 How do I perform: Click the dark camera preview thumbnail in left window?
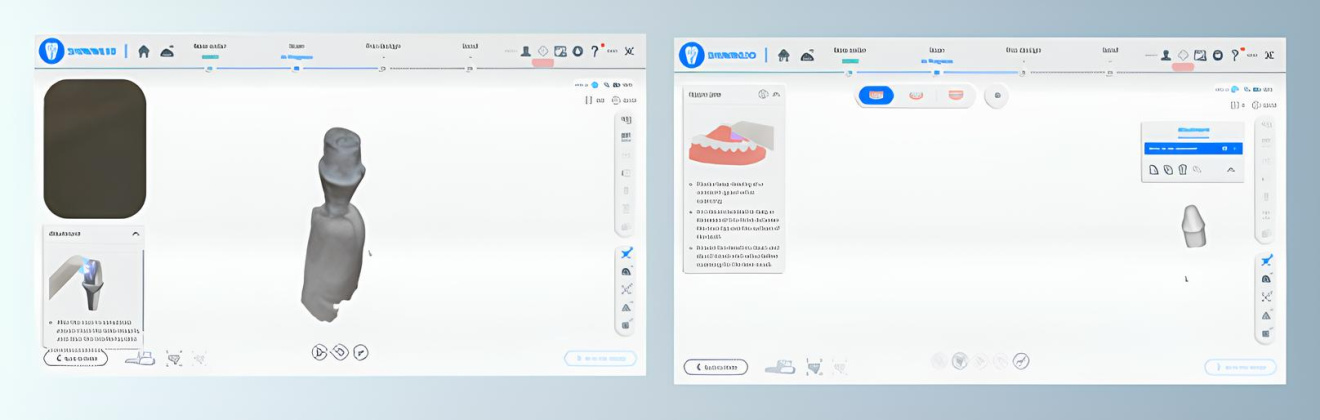pos(95,149)
